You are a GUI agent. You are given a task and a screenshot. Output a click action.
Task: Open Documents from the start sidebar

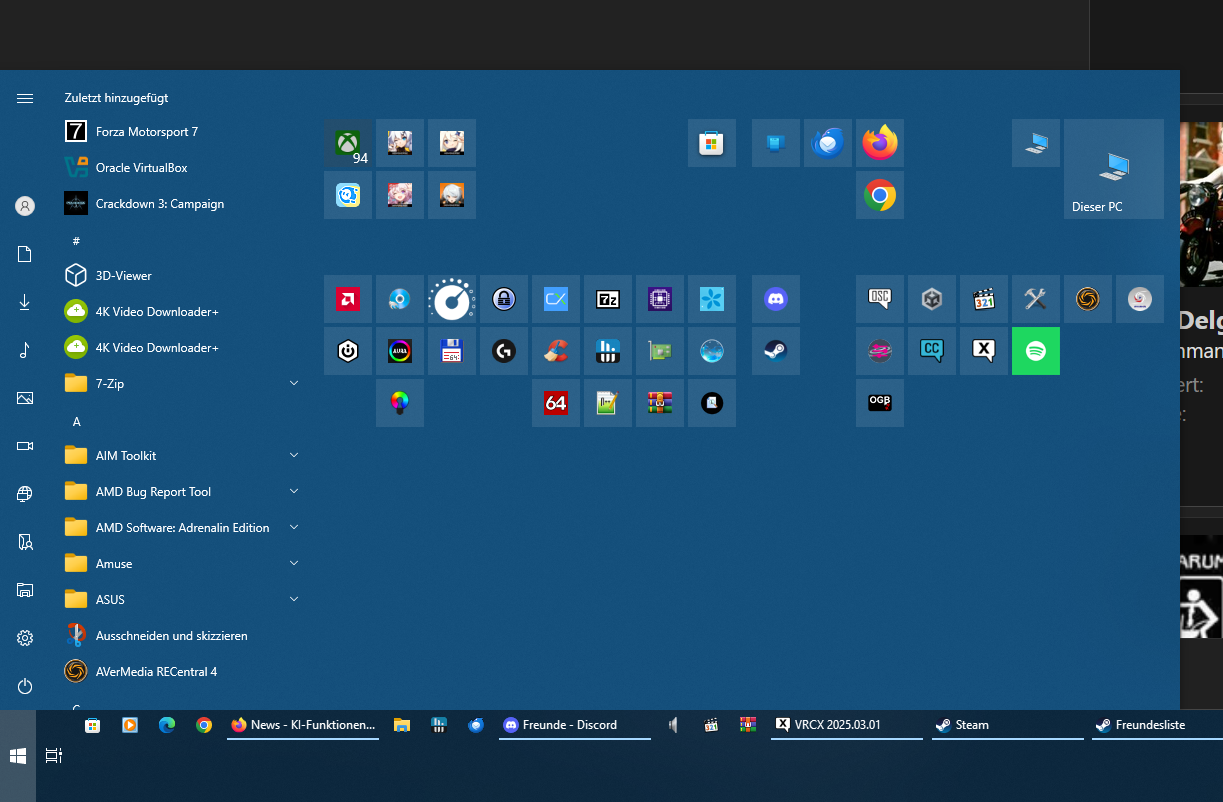(x=25, y=254)
